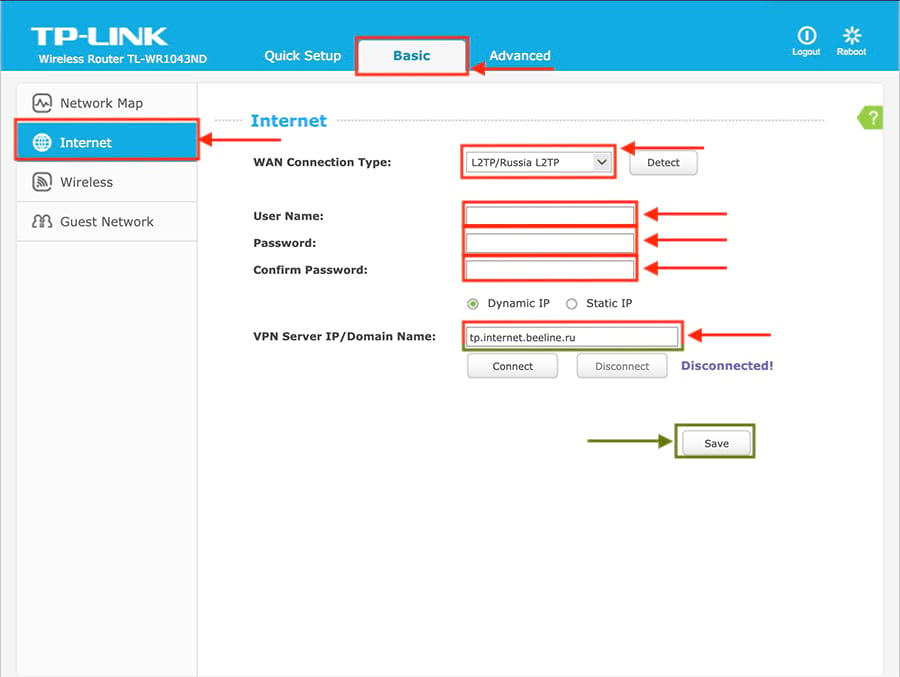Open the WAN Connection Type dropdown
Viewport: 900px width, 677px height.
tap(538, 163)
